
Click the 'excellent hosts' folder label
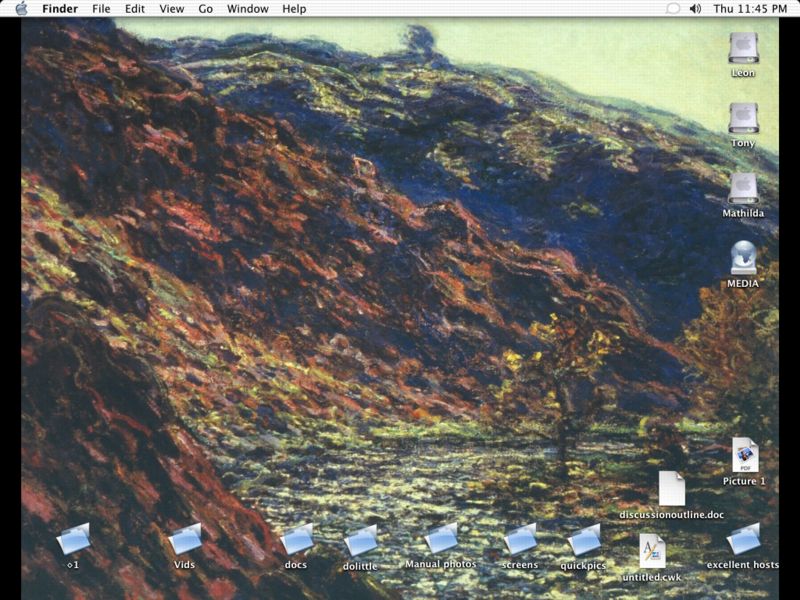coord(743,565)
